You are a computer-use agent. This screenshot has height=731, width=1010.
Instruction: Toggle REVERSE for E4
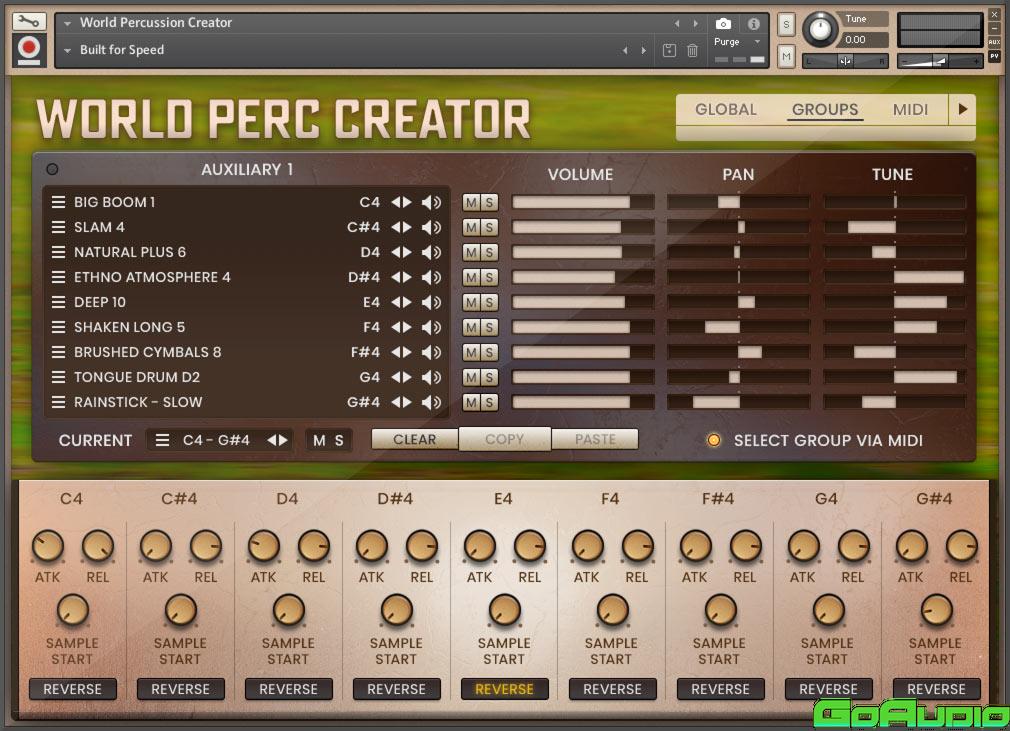[504, 689]
